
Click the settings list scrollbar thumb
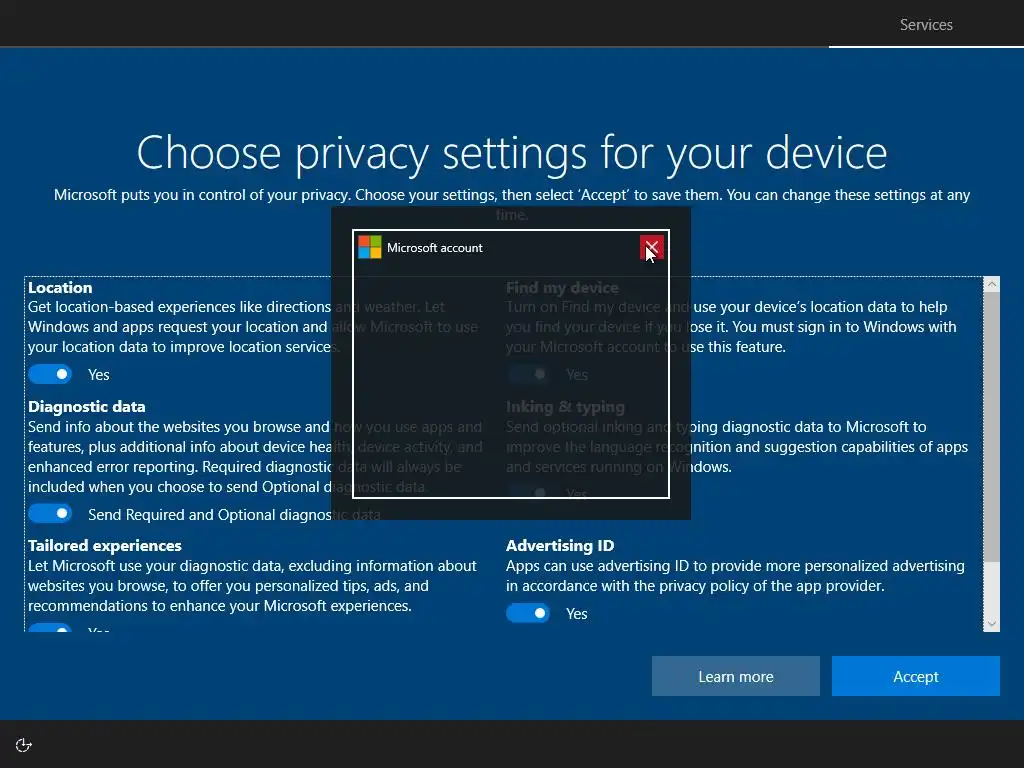[x=991, y=426]
